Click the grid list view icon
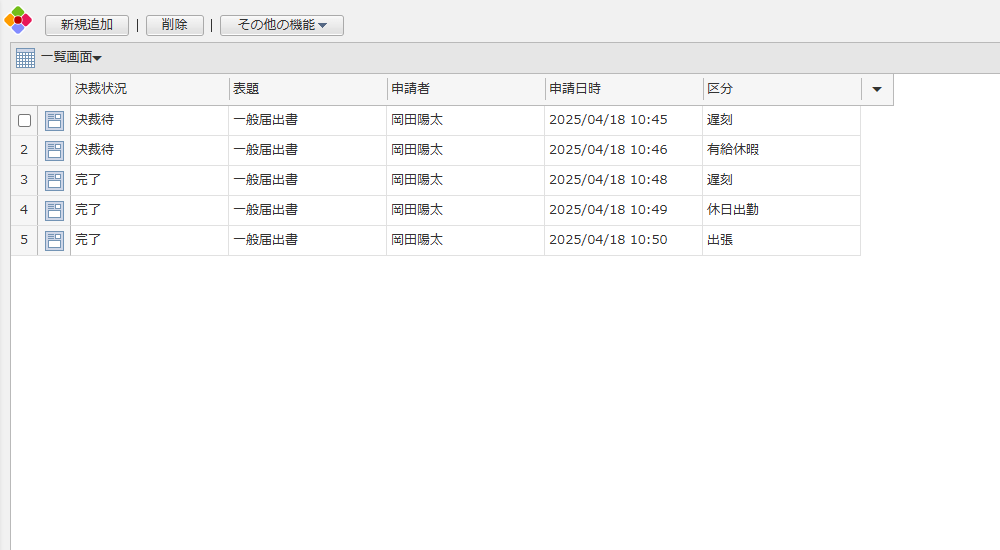 [25, 58]
